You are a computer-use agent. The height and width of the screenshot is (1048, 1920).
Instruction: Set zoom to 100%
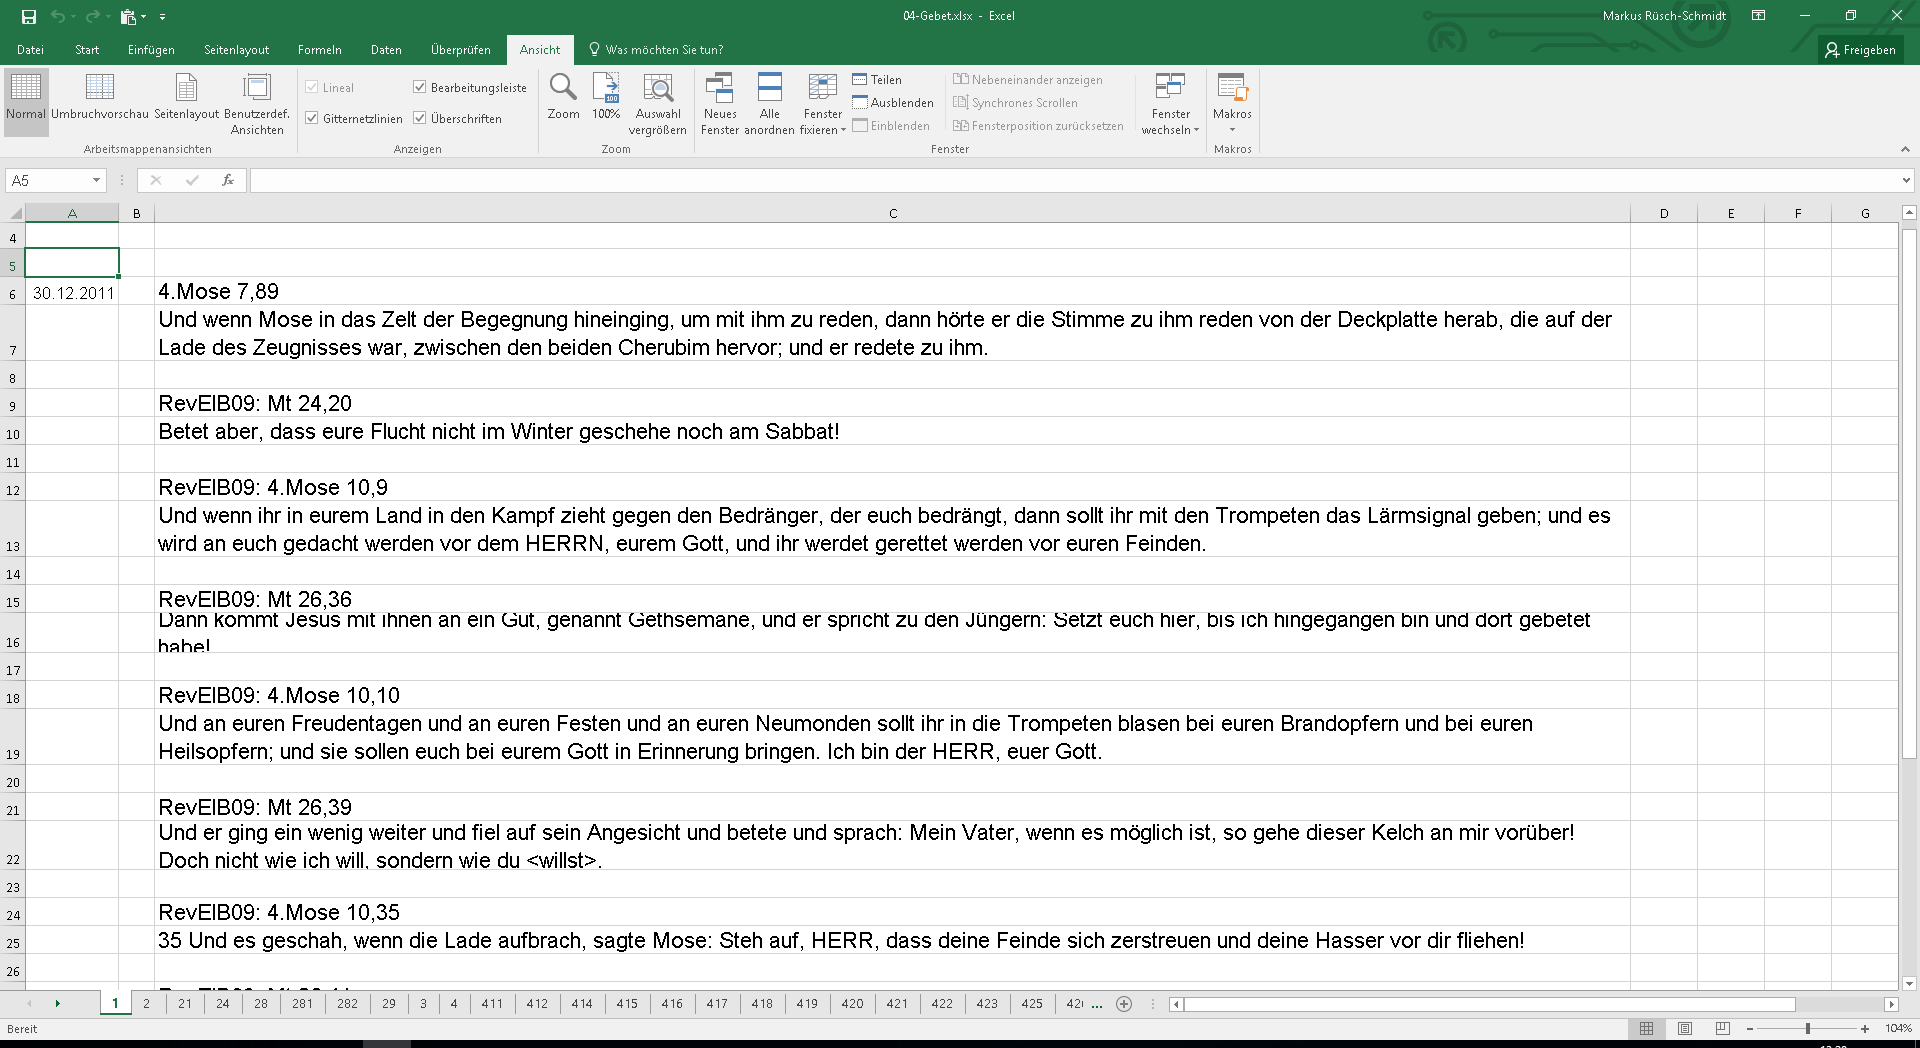pyautogui.click(x=606, y=97)
